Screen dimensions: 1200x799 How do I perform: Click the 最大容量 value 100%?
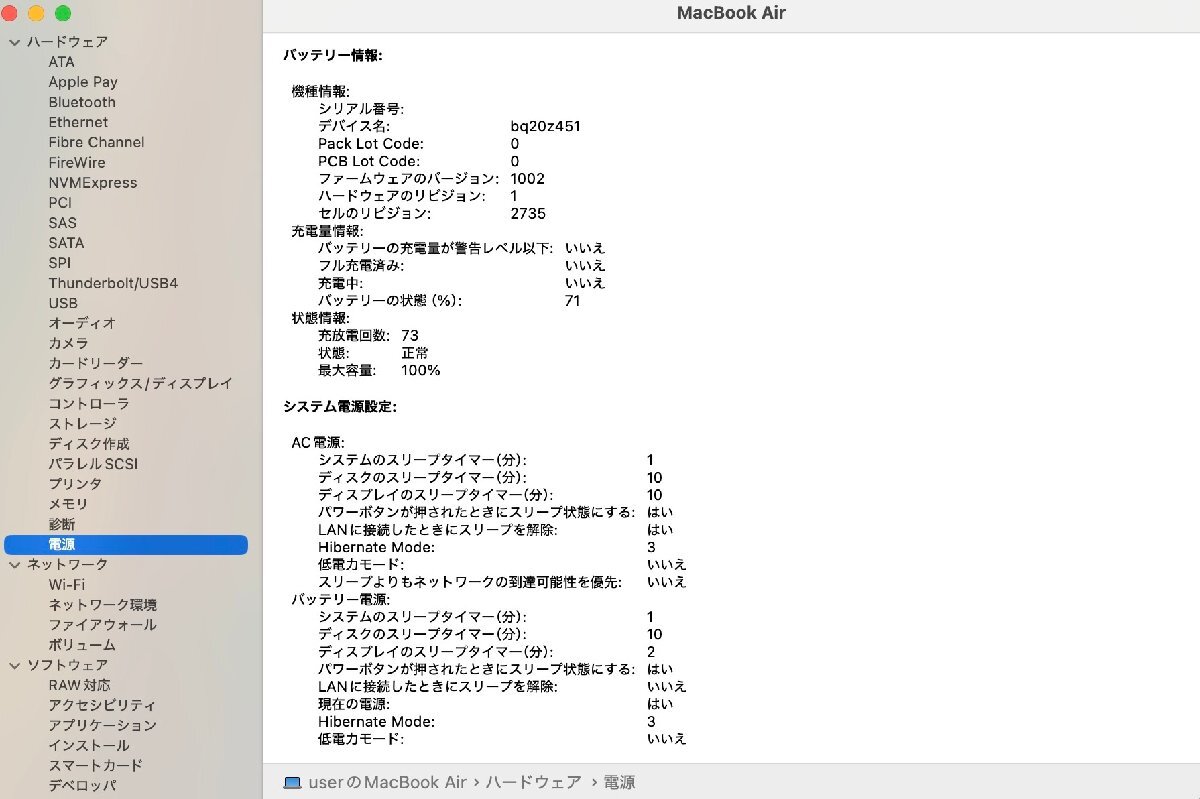421,371
